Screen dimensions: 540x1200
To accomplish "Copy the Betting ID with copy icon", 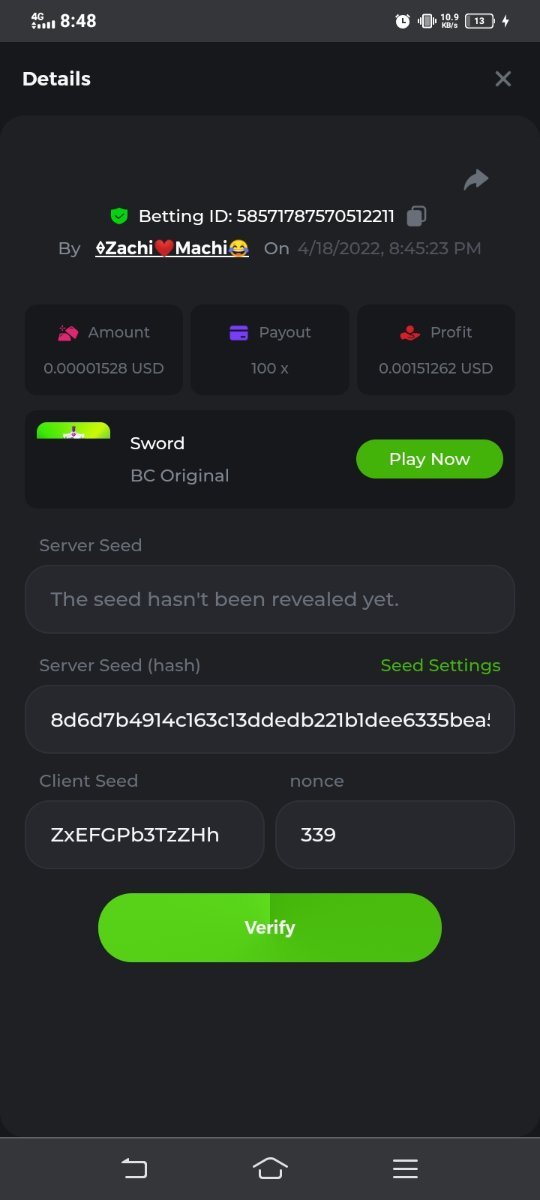I will tap(417, 216).
